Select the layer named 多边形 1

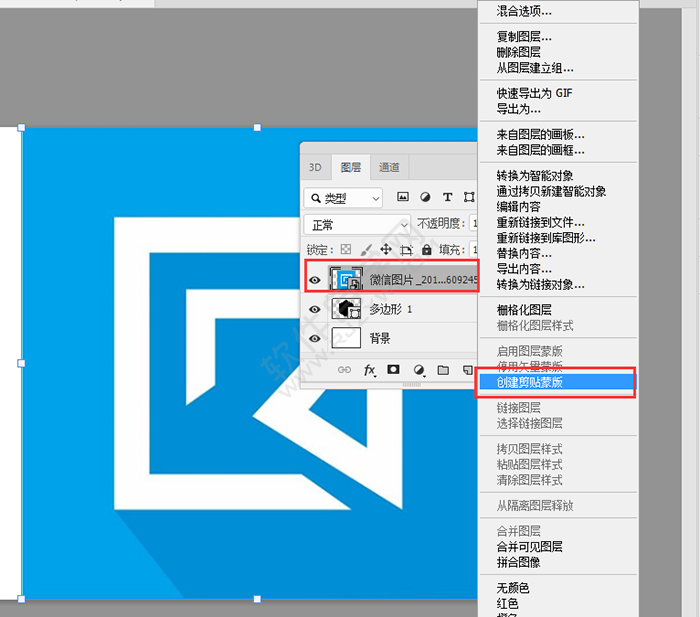coord(391,309)
